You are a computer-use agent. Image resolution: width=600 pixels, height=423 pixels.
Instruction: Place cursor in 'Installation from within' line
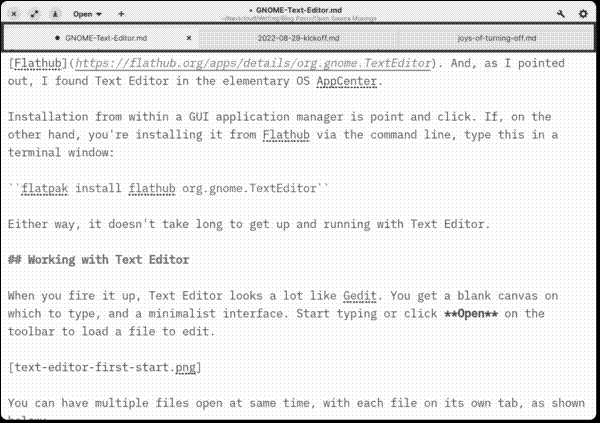(x=279, y=117)
